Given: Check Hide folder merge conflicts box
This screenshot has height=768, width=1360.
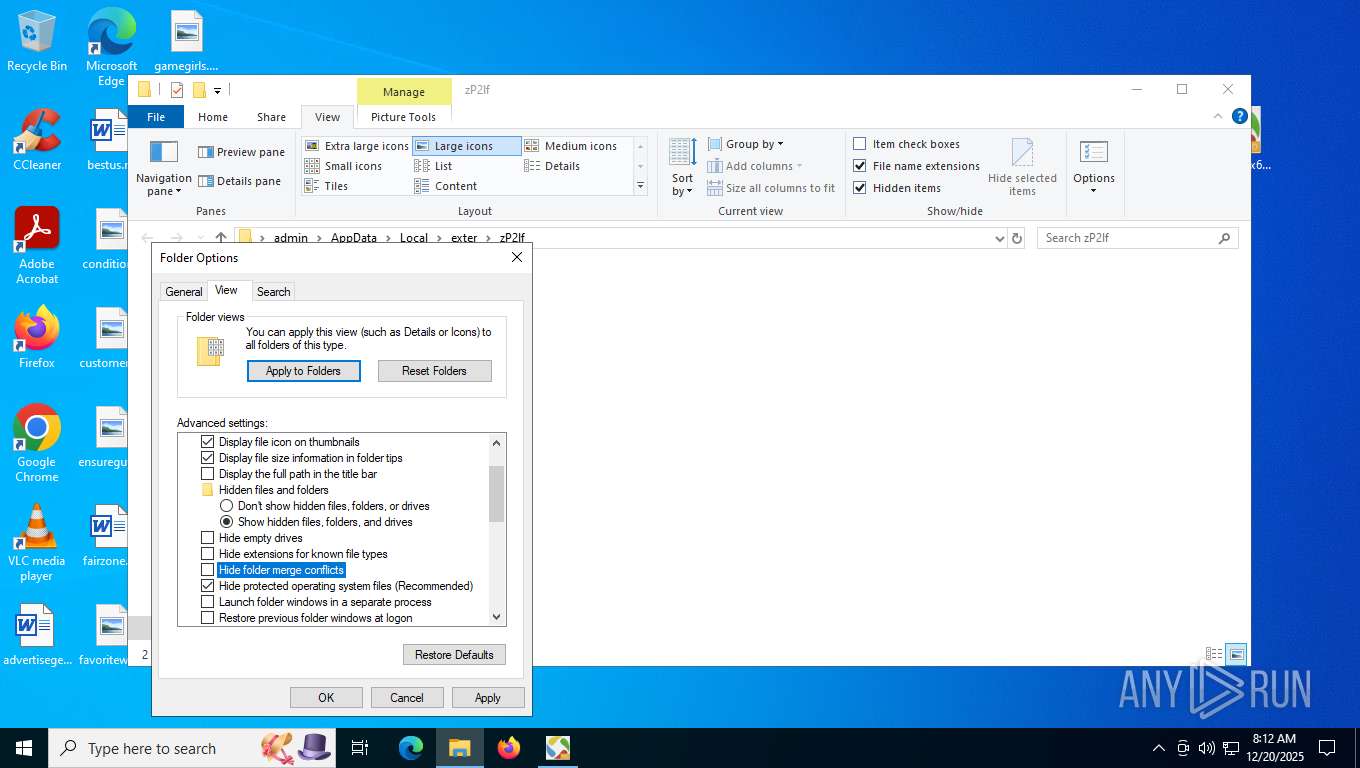Looking at the screenshot, I should pyautogui.click(x=208, y=570).
